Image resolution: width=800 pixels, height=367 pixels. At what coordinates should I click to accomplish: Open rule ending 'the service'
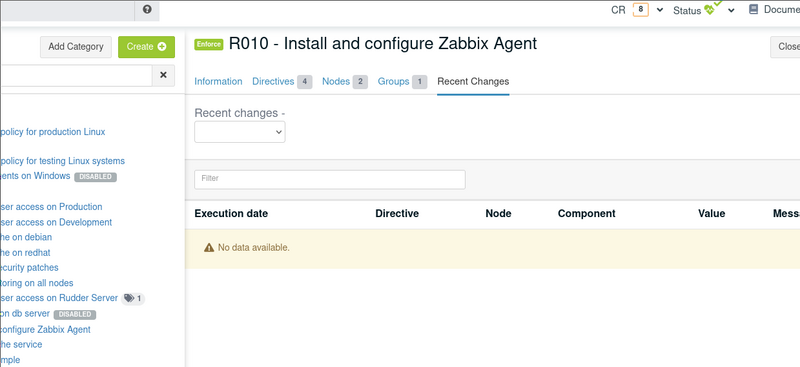pyautogui.click(x=21, y=345)
